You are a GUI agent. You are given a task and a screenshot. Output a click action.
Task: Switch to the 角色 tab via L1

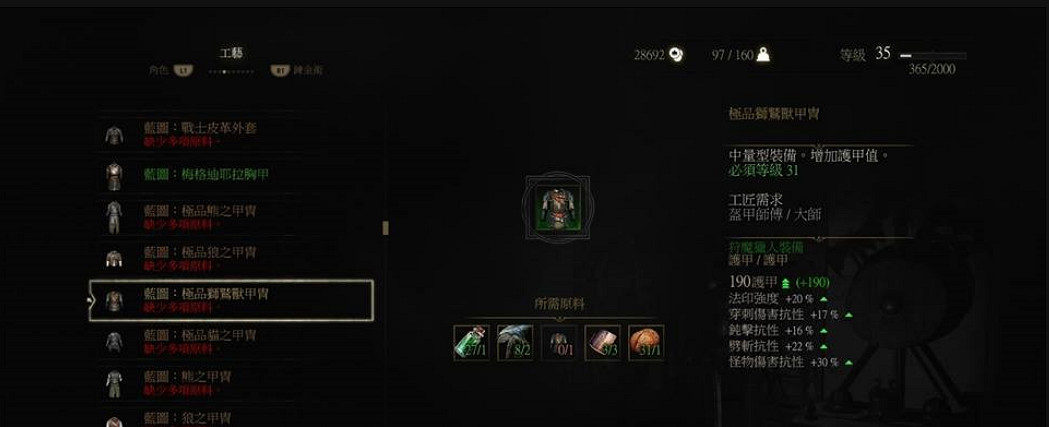click(x=171, y=70)
